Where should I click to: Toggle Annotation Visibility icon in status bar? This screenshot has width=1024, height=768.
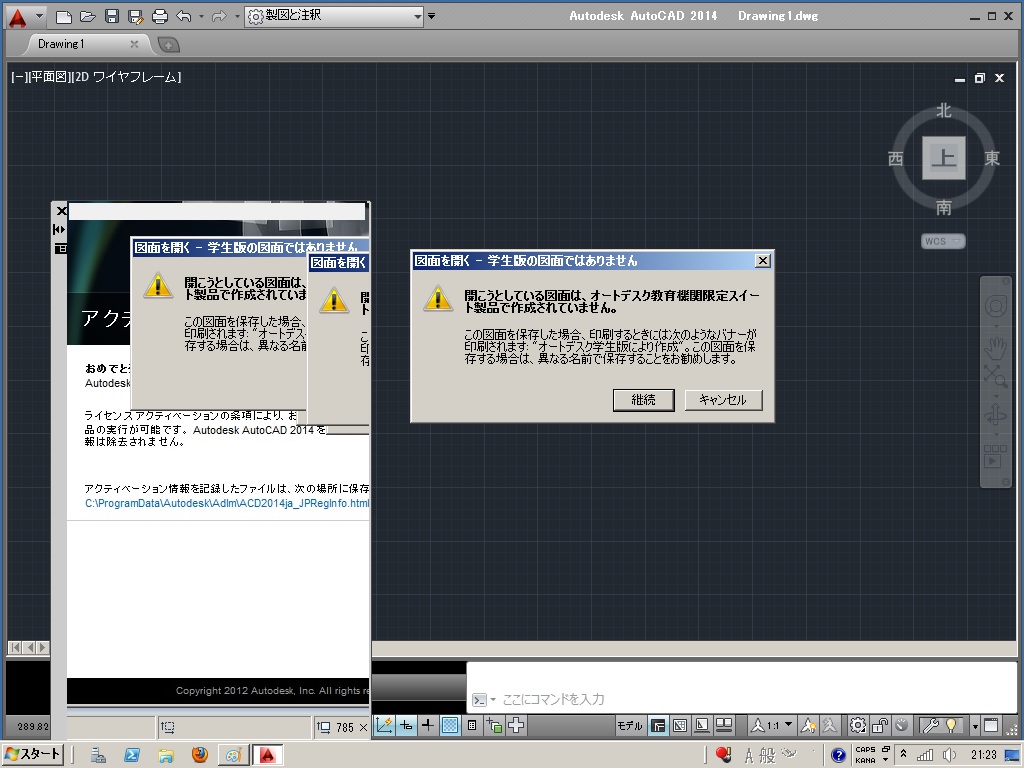[808, 726]
